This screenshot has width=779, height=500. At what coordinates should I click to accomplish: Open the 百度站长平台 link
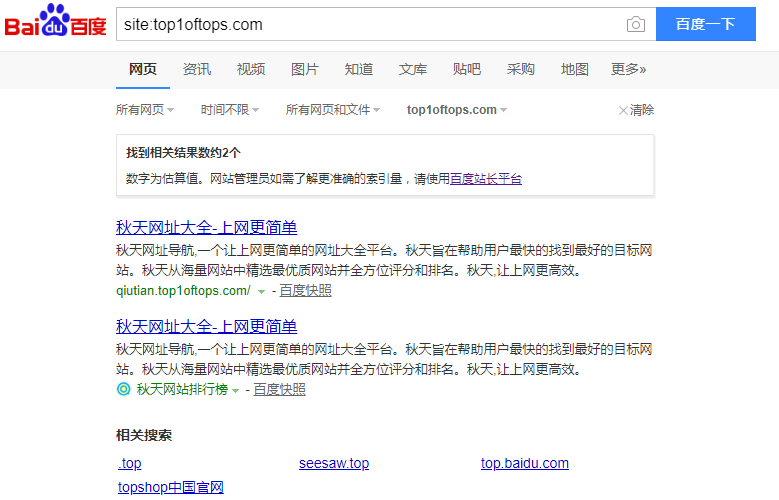[486, 179]
